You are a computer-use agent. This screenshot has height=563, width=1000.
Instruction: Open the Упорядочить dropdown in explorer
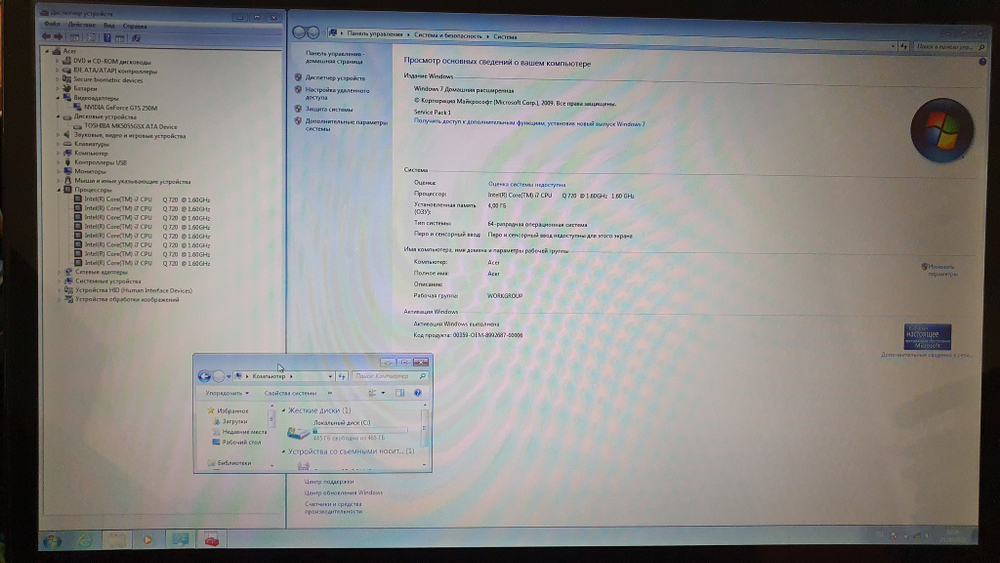227,393
